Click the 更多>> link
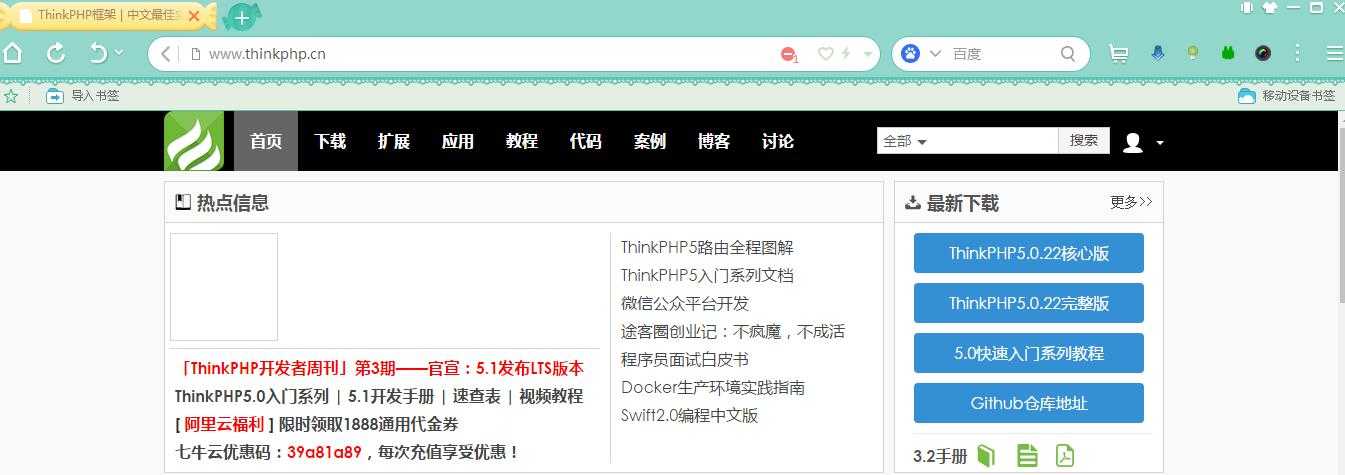 click(1131, 202)
